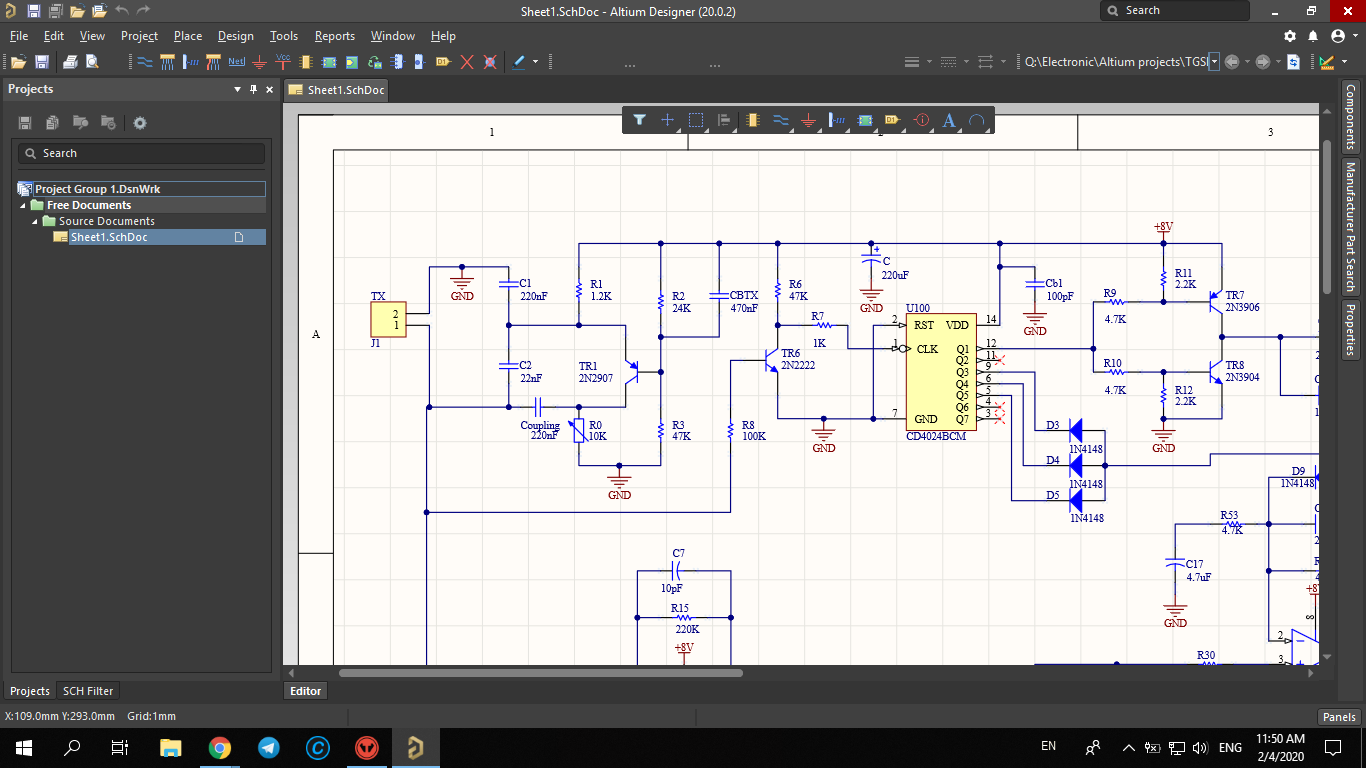Click the selection filter funnel icon
The width and height of the screenshot is (1366, 768).
640,121
